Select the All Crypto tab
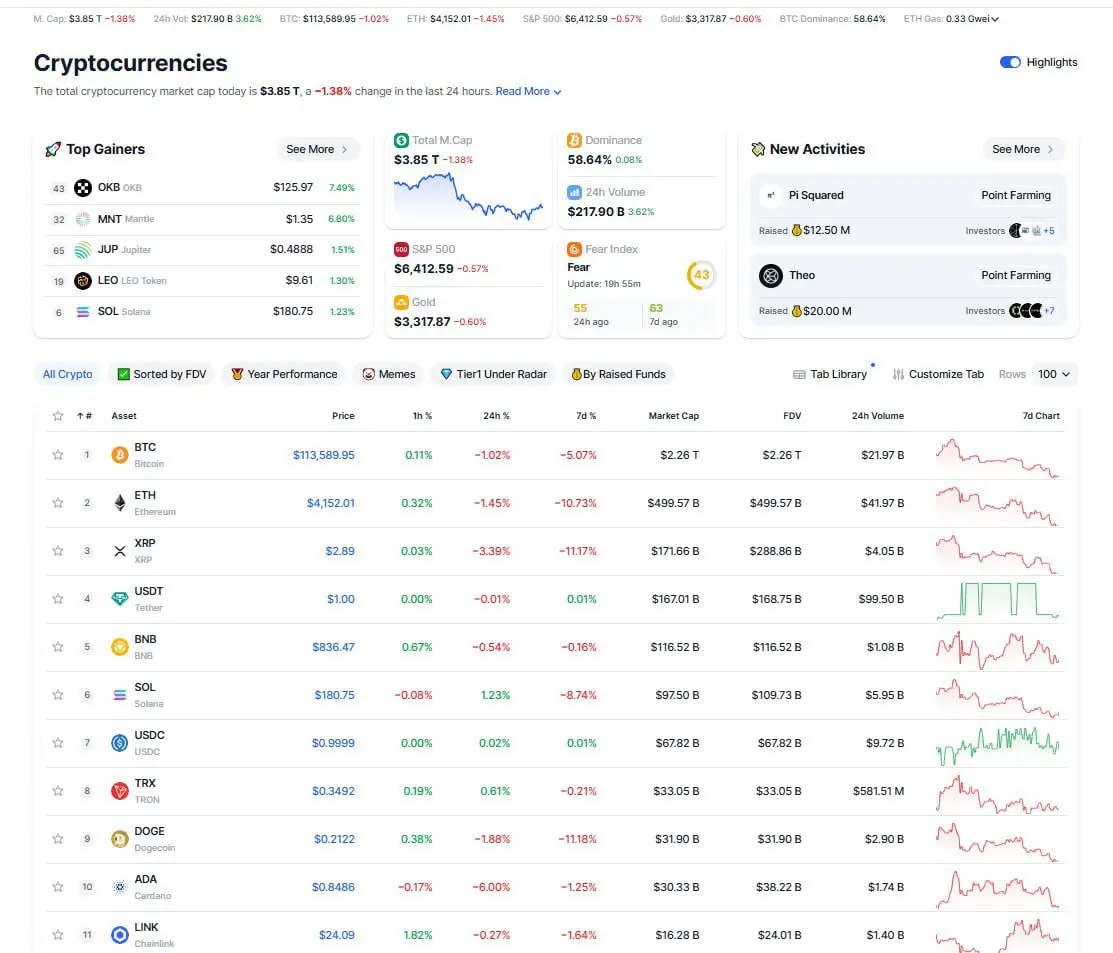The image size is (1113, 953). pos(67,374)
